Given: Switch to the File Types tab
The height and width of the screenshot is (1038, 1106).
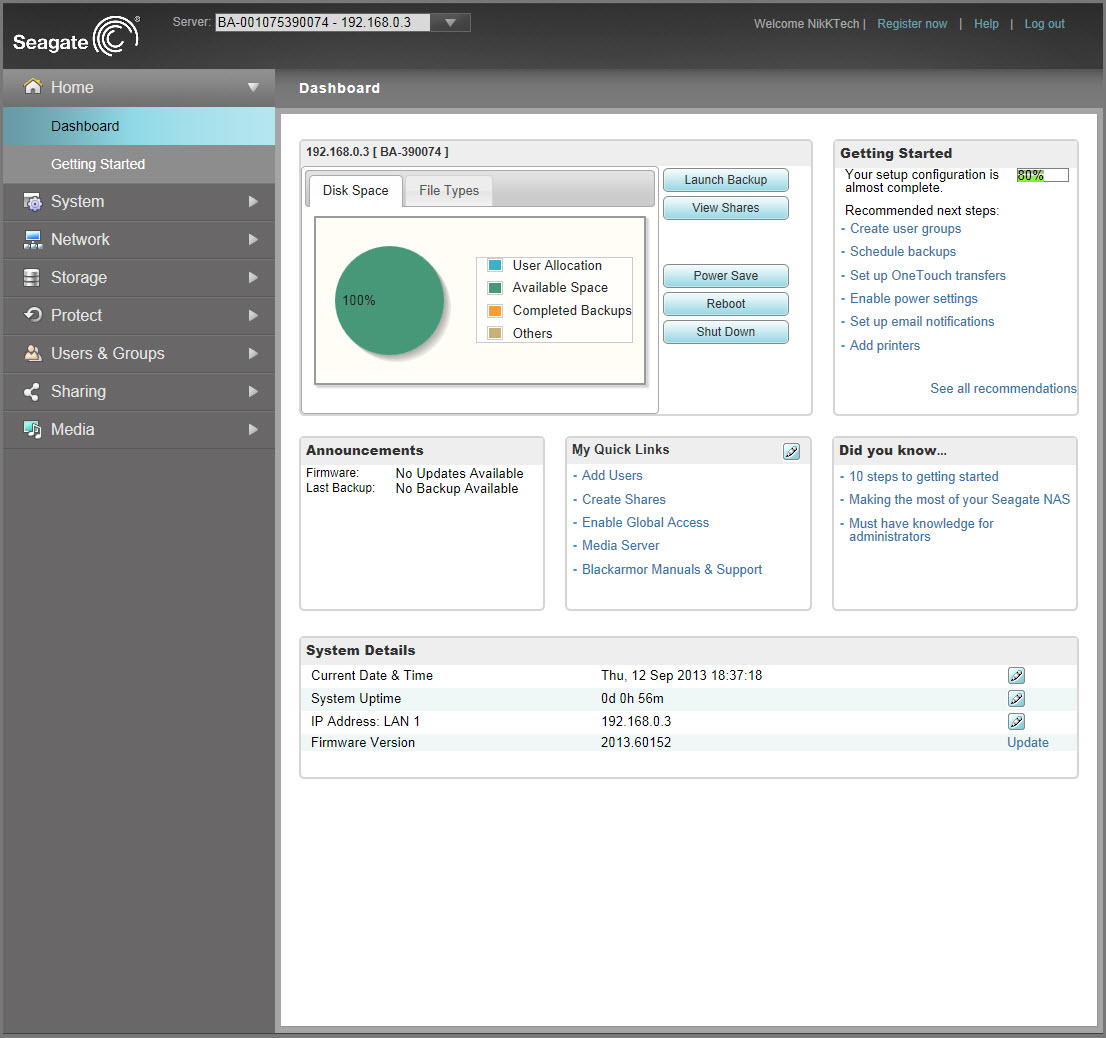Looking at the screenshot, I should pyautogui.click(x=449, y=190).
